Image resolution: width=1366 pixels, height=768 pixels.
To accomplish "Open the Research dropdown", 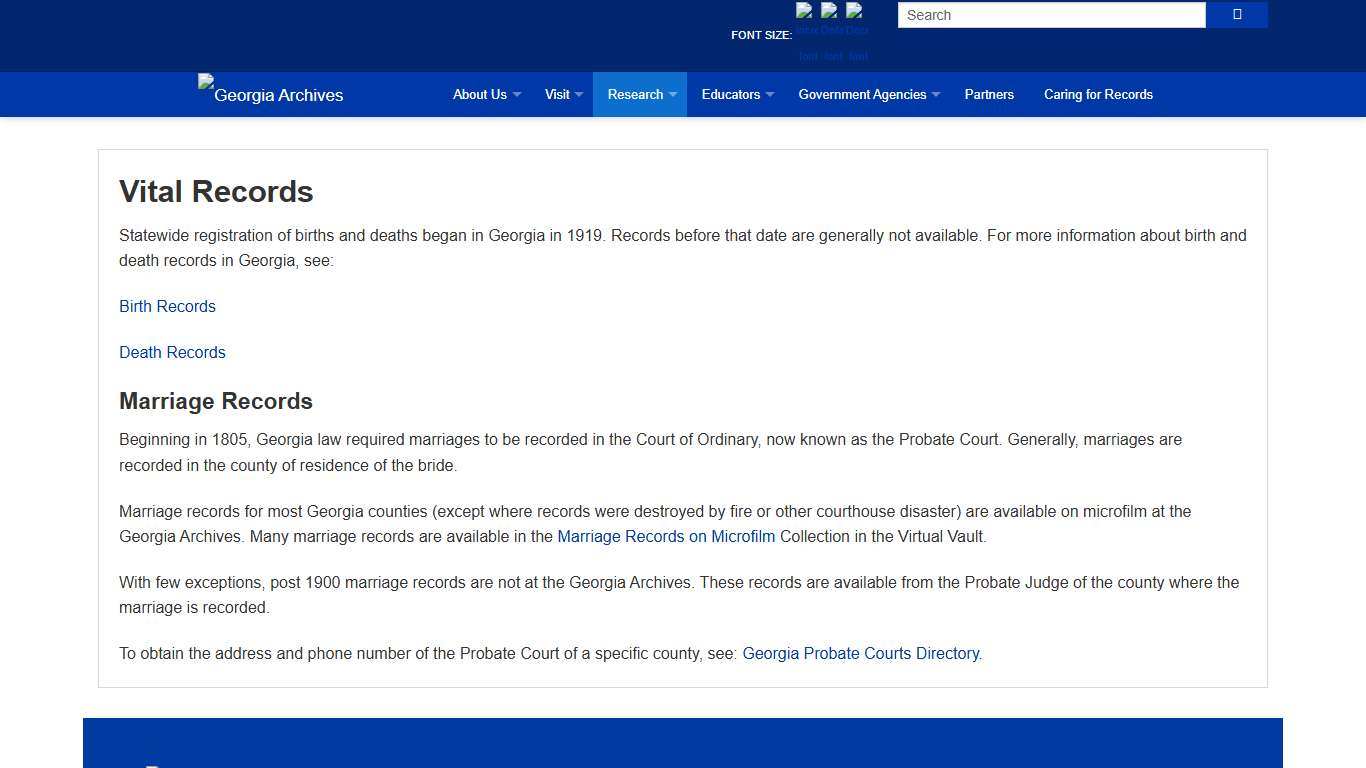I will coord(639,94).
